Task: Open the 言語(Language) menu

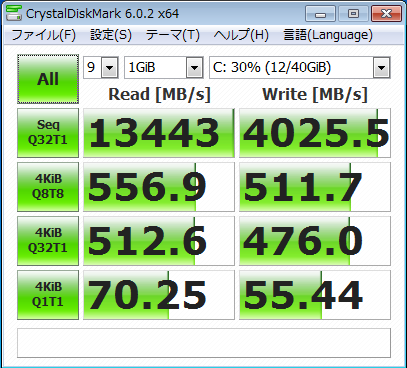Action: pos(328,35)
